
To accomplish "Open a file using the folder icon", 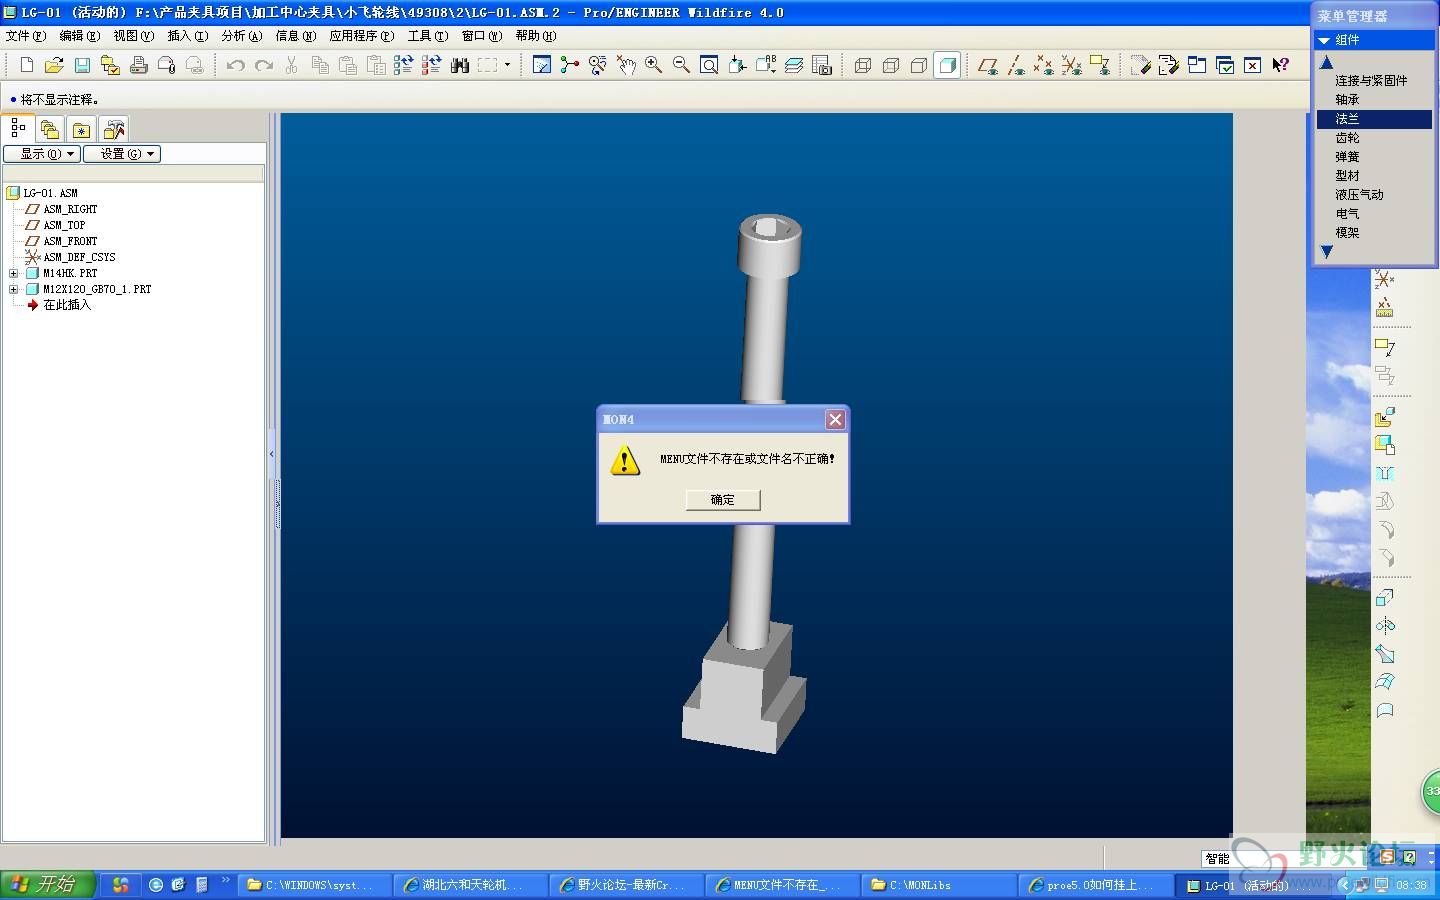I will tap(54, 65).
